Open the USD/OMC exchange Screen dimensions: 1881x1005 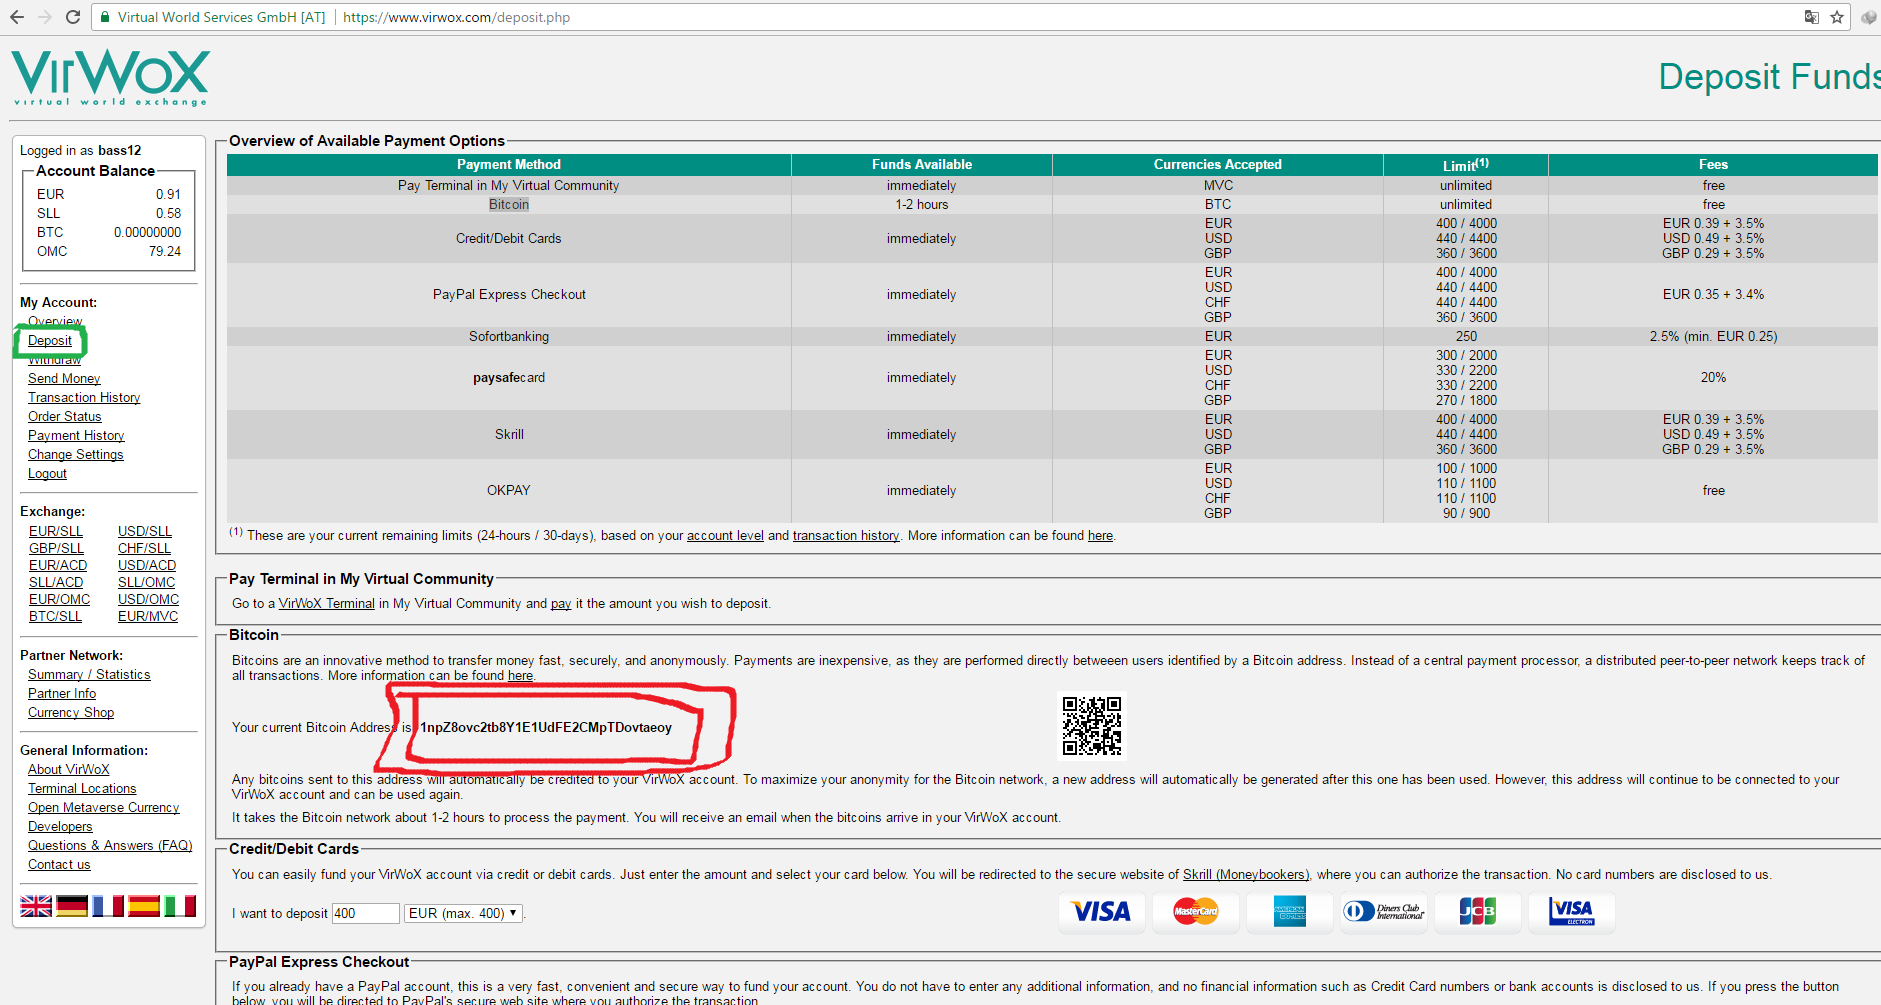pos(148,599)
